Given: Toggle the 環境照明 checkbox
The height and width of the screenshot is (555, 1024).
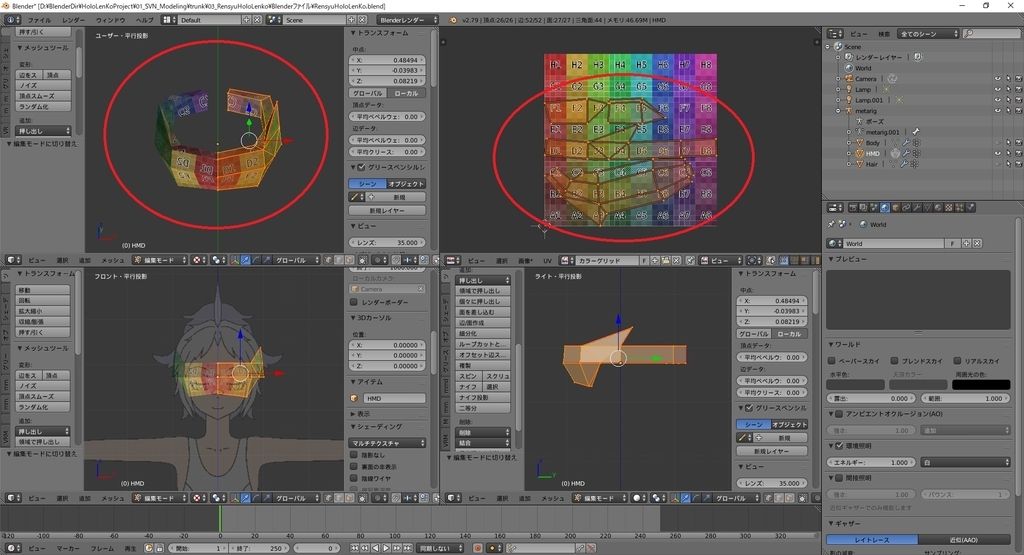Looking at the screenshot, I should click(x=839, y=446).
